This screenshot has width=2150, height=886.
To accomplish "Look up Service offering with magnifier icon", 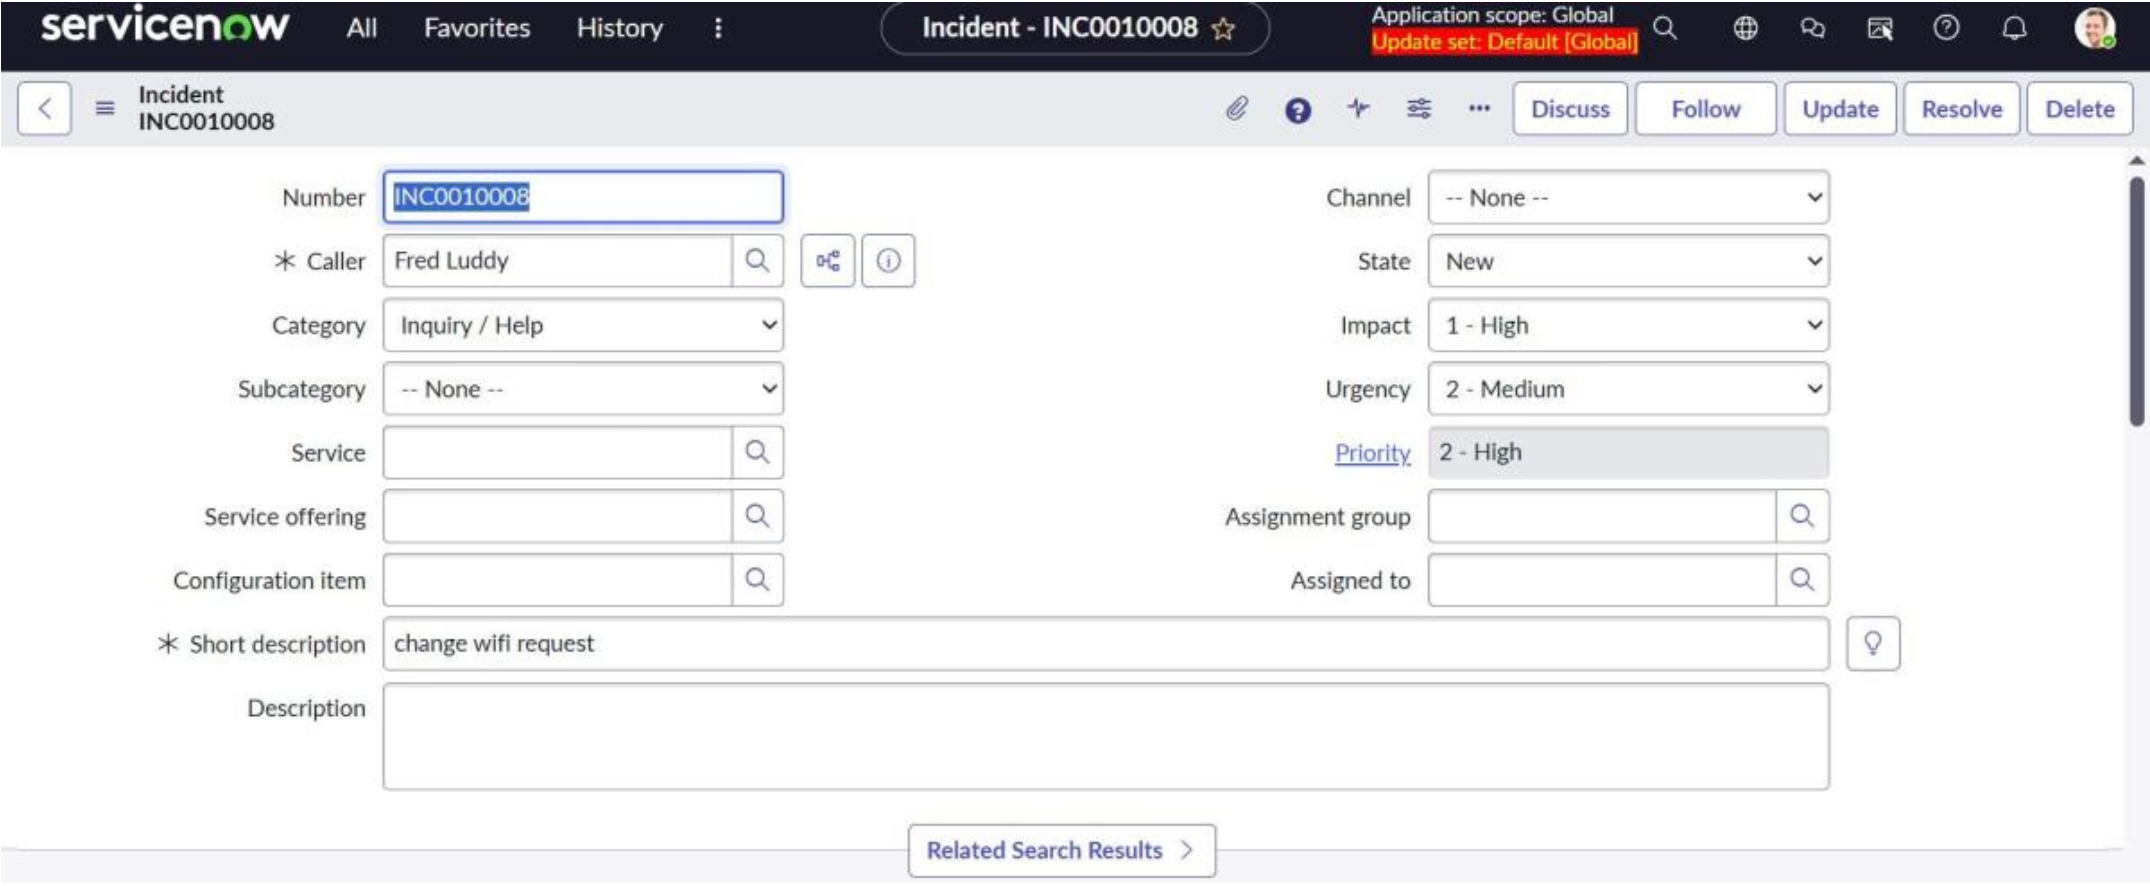I will 757,516.
